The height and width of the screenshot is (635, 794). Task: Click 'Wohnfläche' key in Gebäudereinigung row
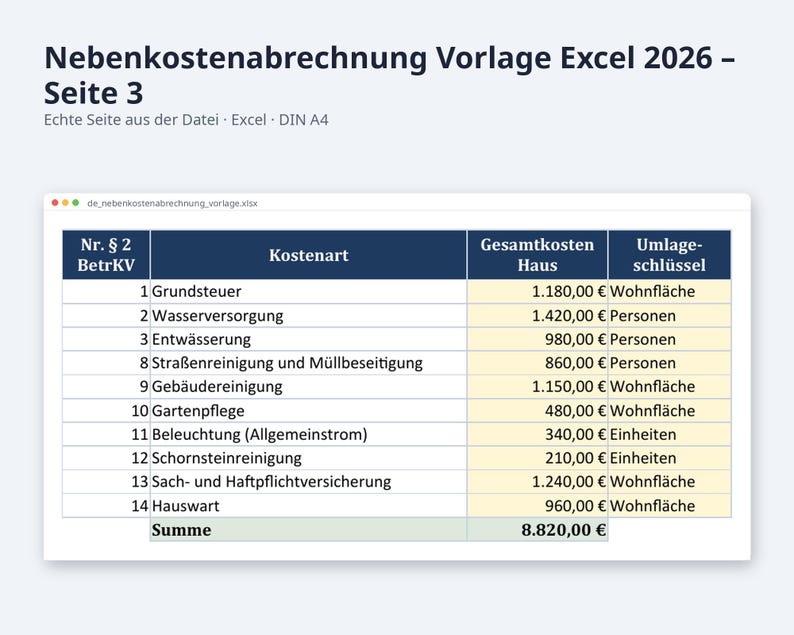click(669, 387)
